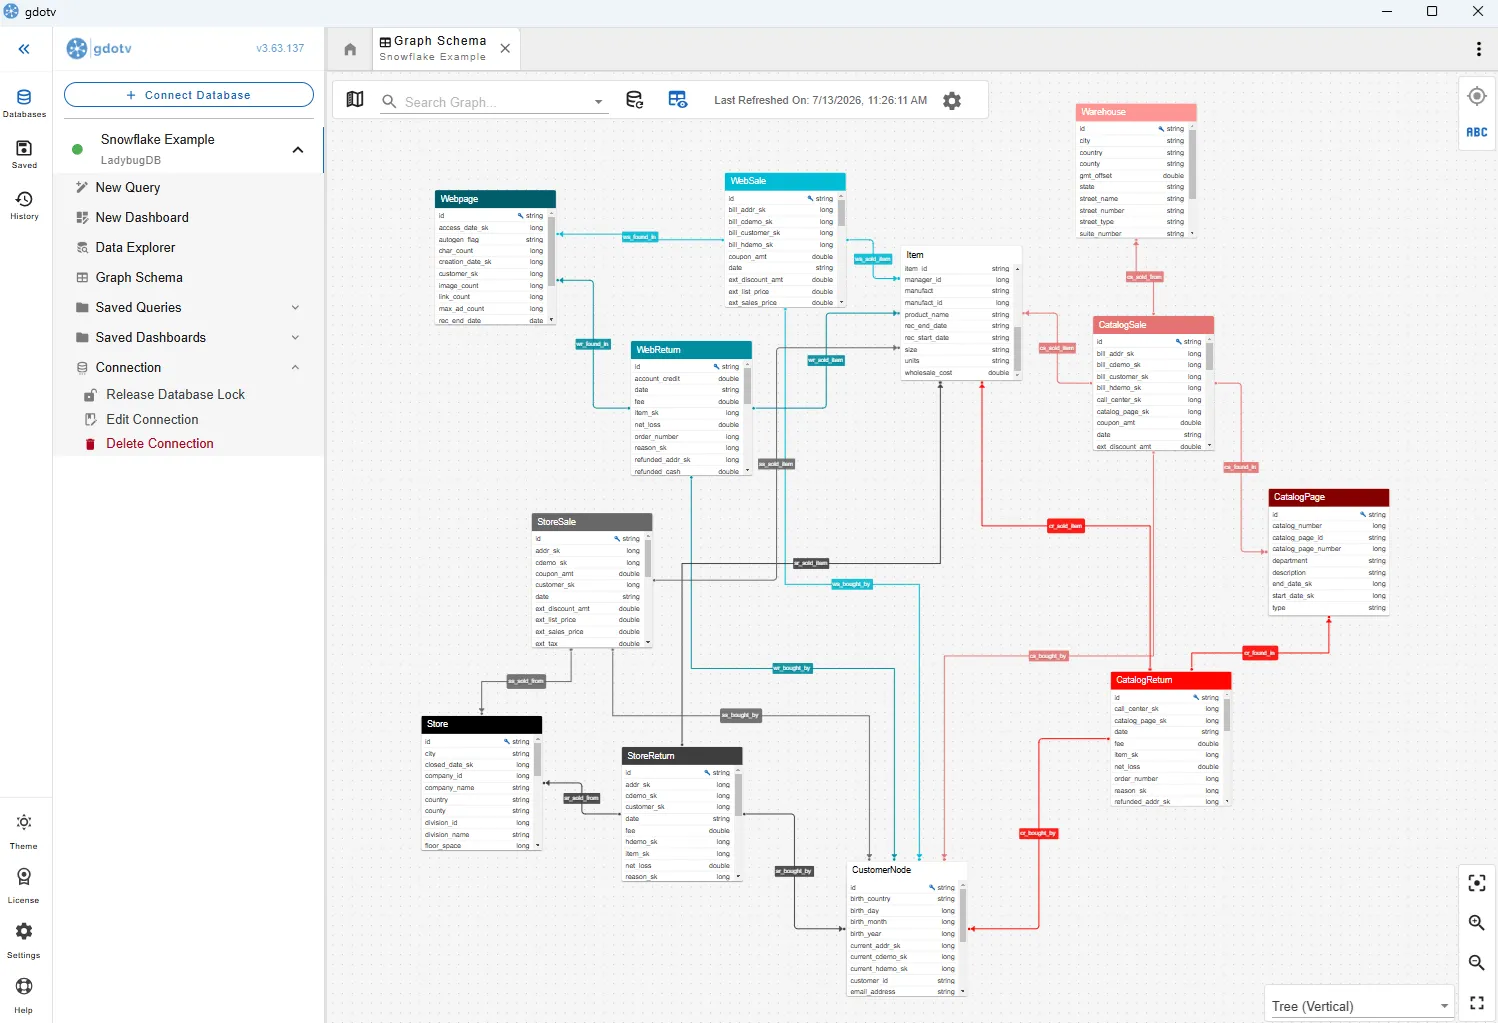Focus the Search Graph input field
Screen dimensions: 1498x1023
pyautogui.click(x=494, y=102)
